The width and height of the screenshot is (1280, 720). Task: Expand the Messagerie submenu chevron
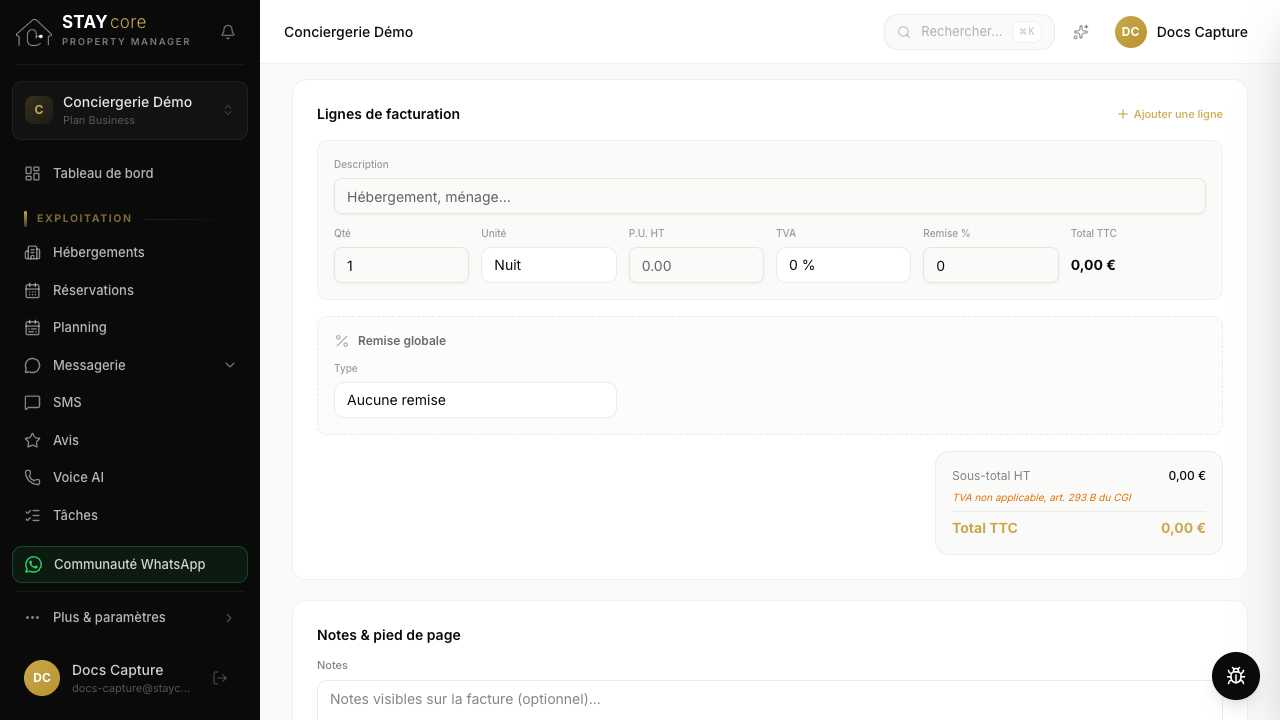[x=230, y=365]
